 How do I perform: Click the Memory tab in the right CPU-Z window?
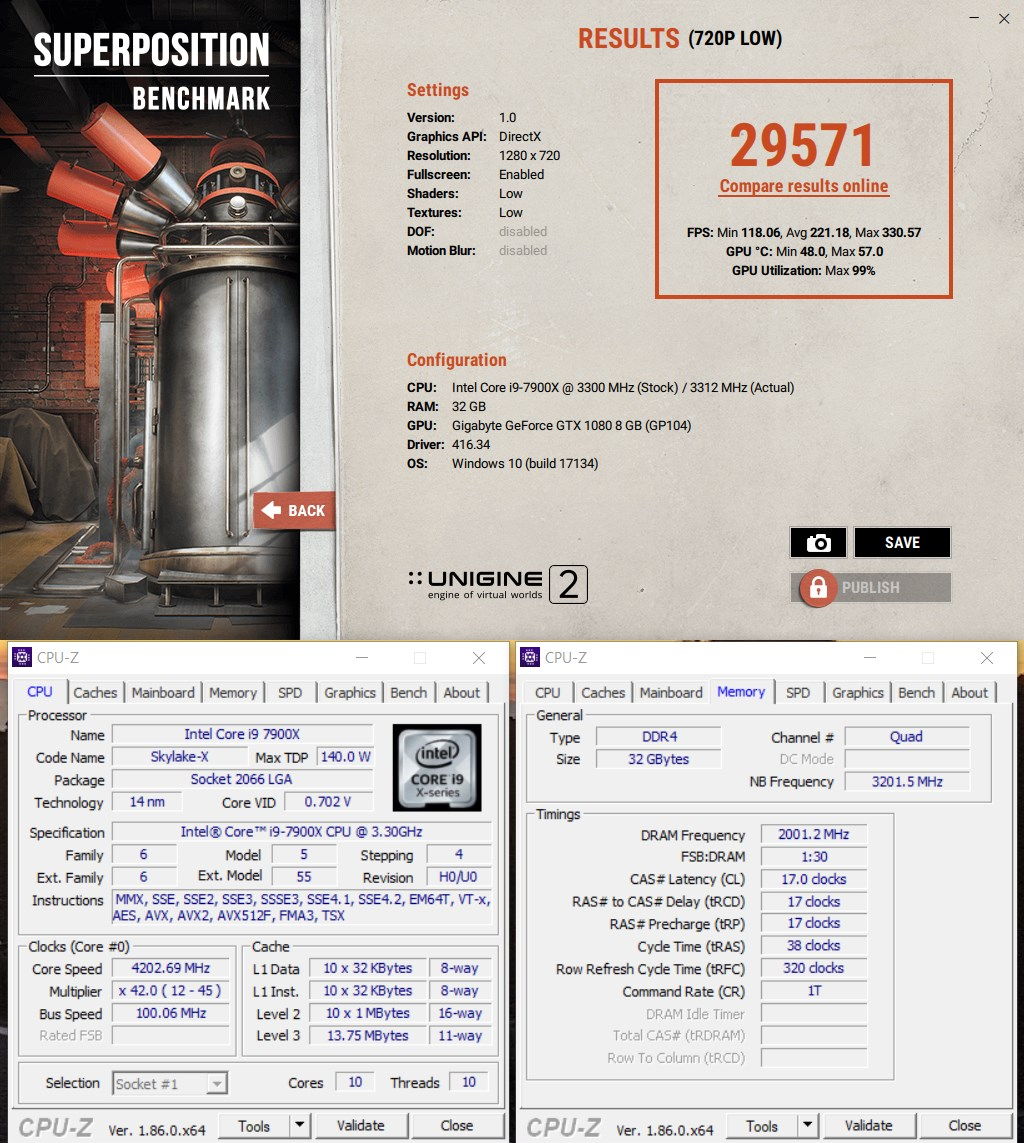tap(741, 692)
